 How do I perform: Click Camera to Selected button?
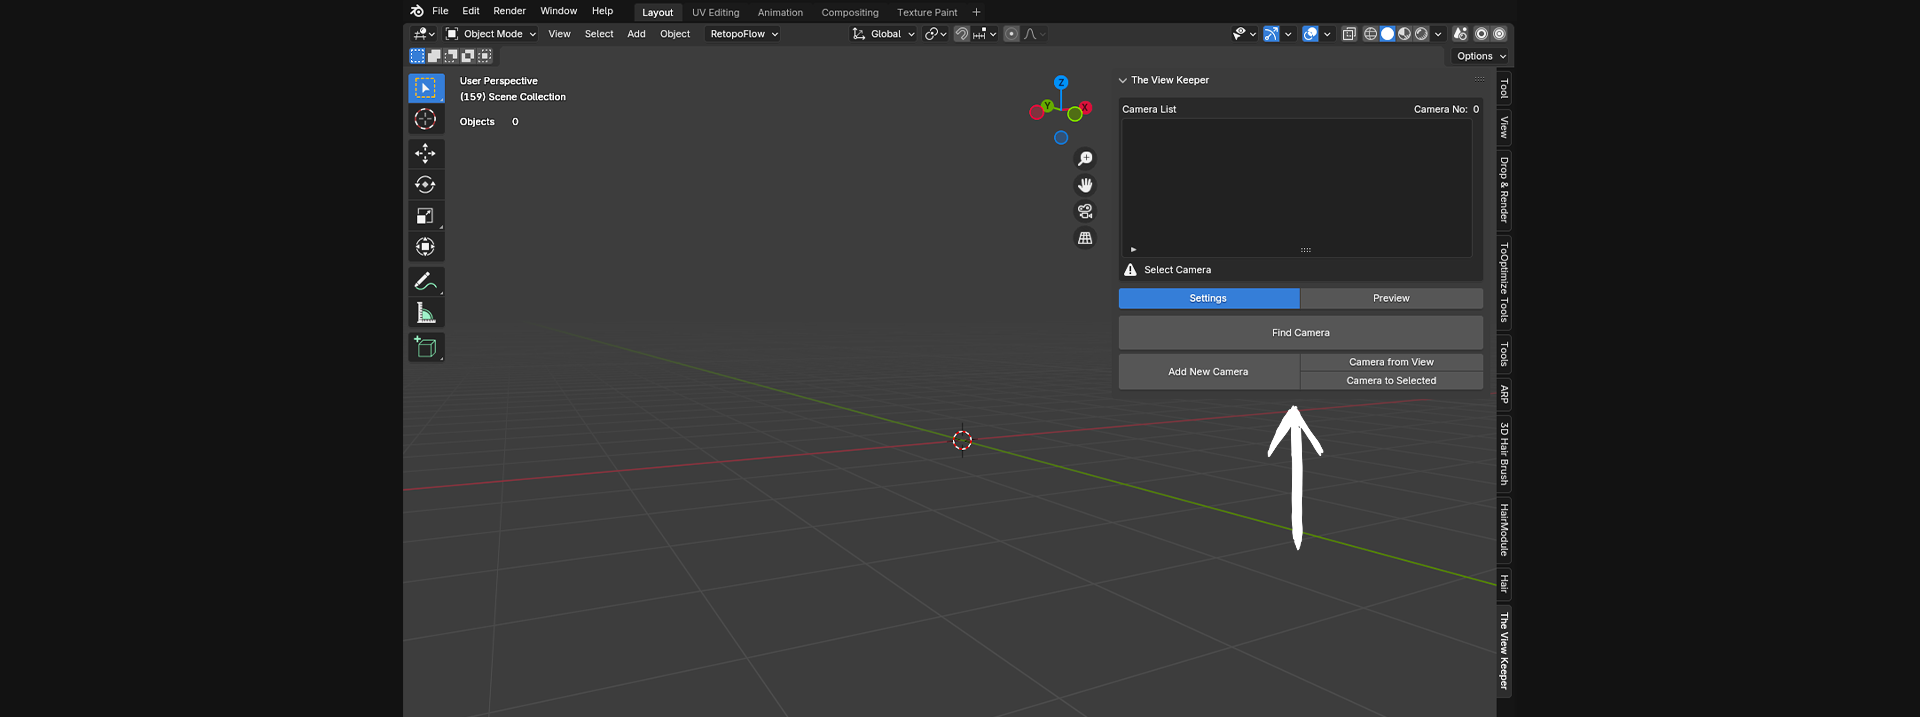(x=1391, y=381)
